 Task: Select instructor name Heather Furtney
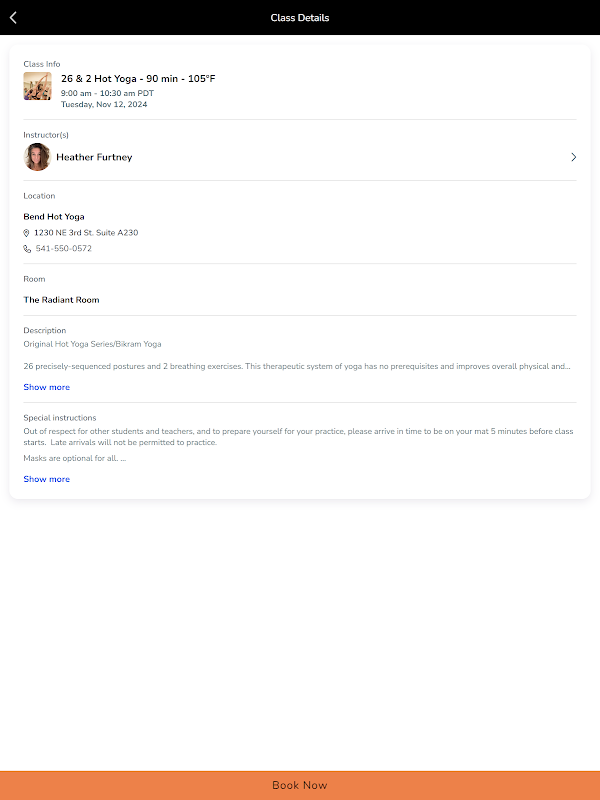tap(94, 157)
